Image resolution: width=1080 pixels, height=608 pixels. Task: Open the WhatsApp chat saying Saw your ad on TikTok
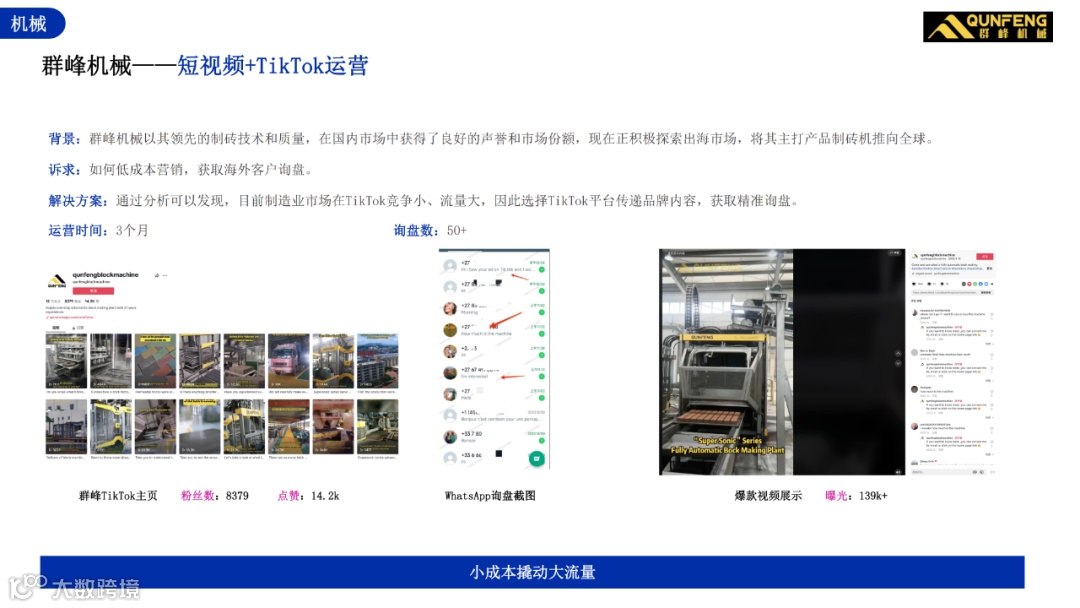click(495, 266)
